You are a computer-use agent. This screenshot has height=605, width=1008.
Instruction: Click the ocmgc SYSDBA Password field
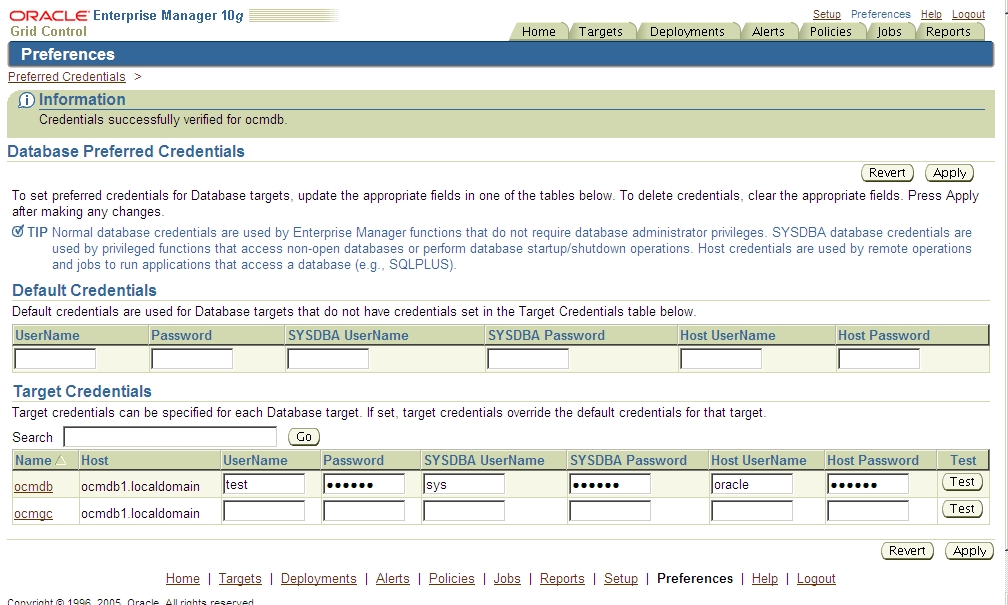pyautogui.click(x=610, y=511)
